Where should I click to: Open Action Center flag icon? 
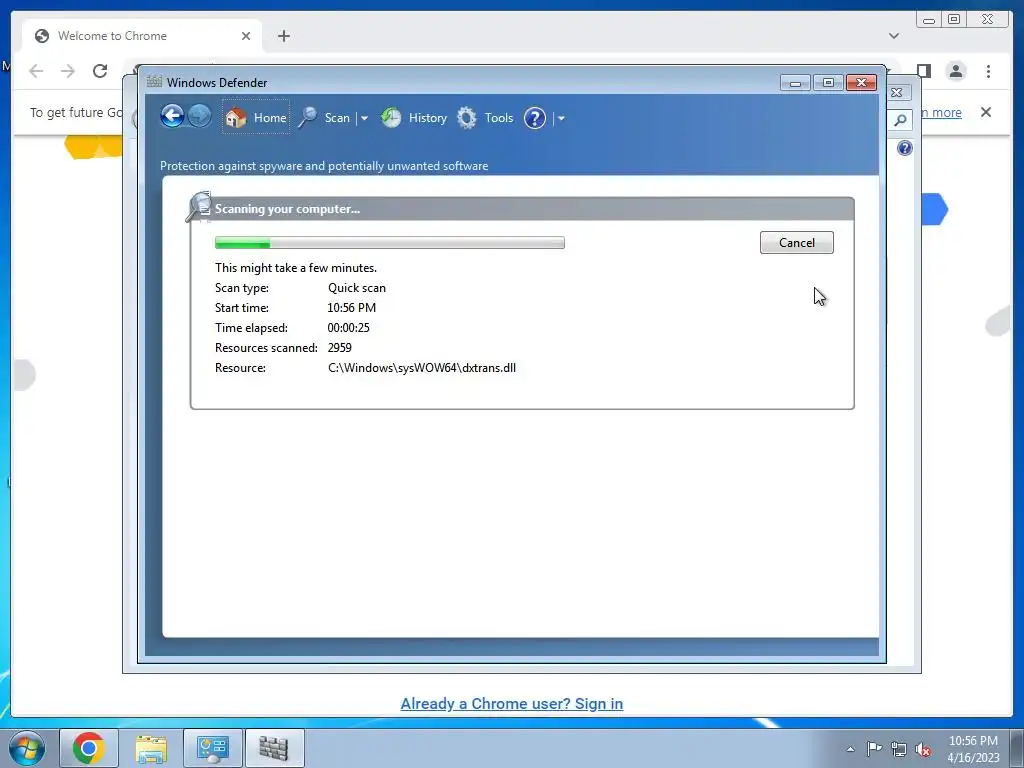[x=874, y=749]
